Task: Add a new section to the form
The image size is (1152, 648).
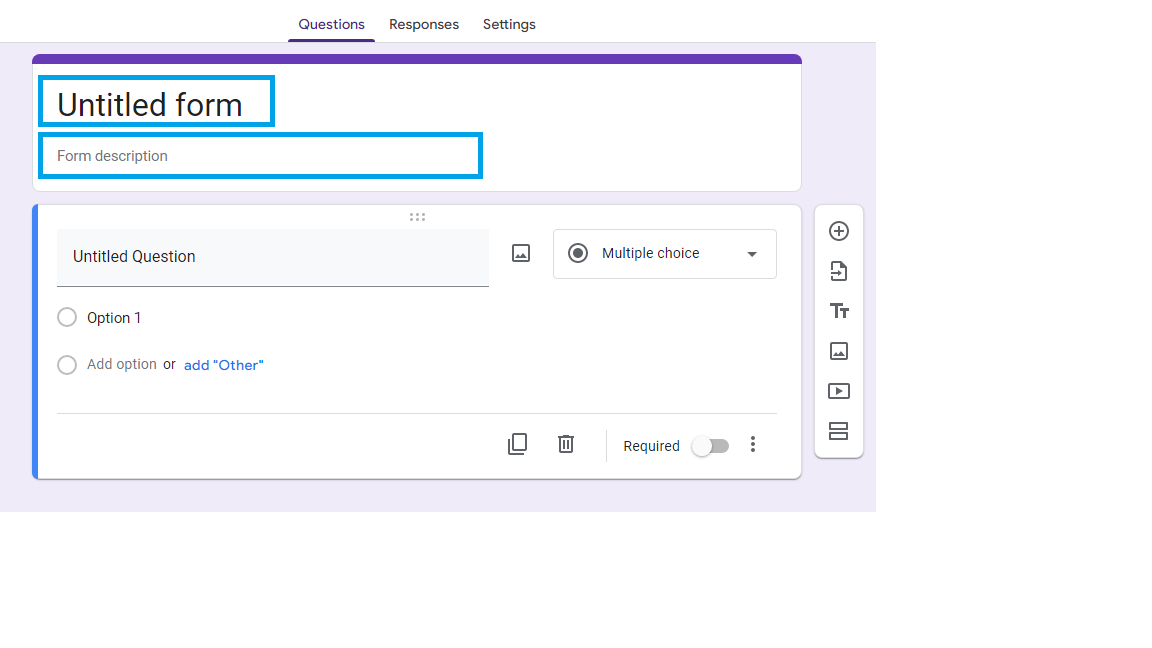Action: tap(838, 430)
